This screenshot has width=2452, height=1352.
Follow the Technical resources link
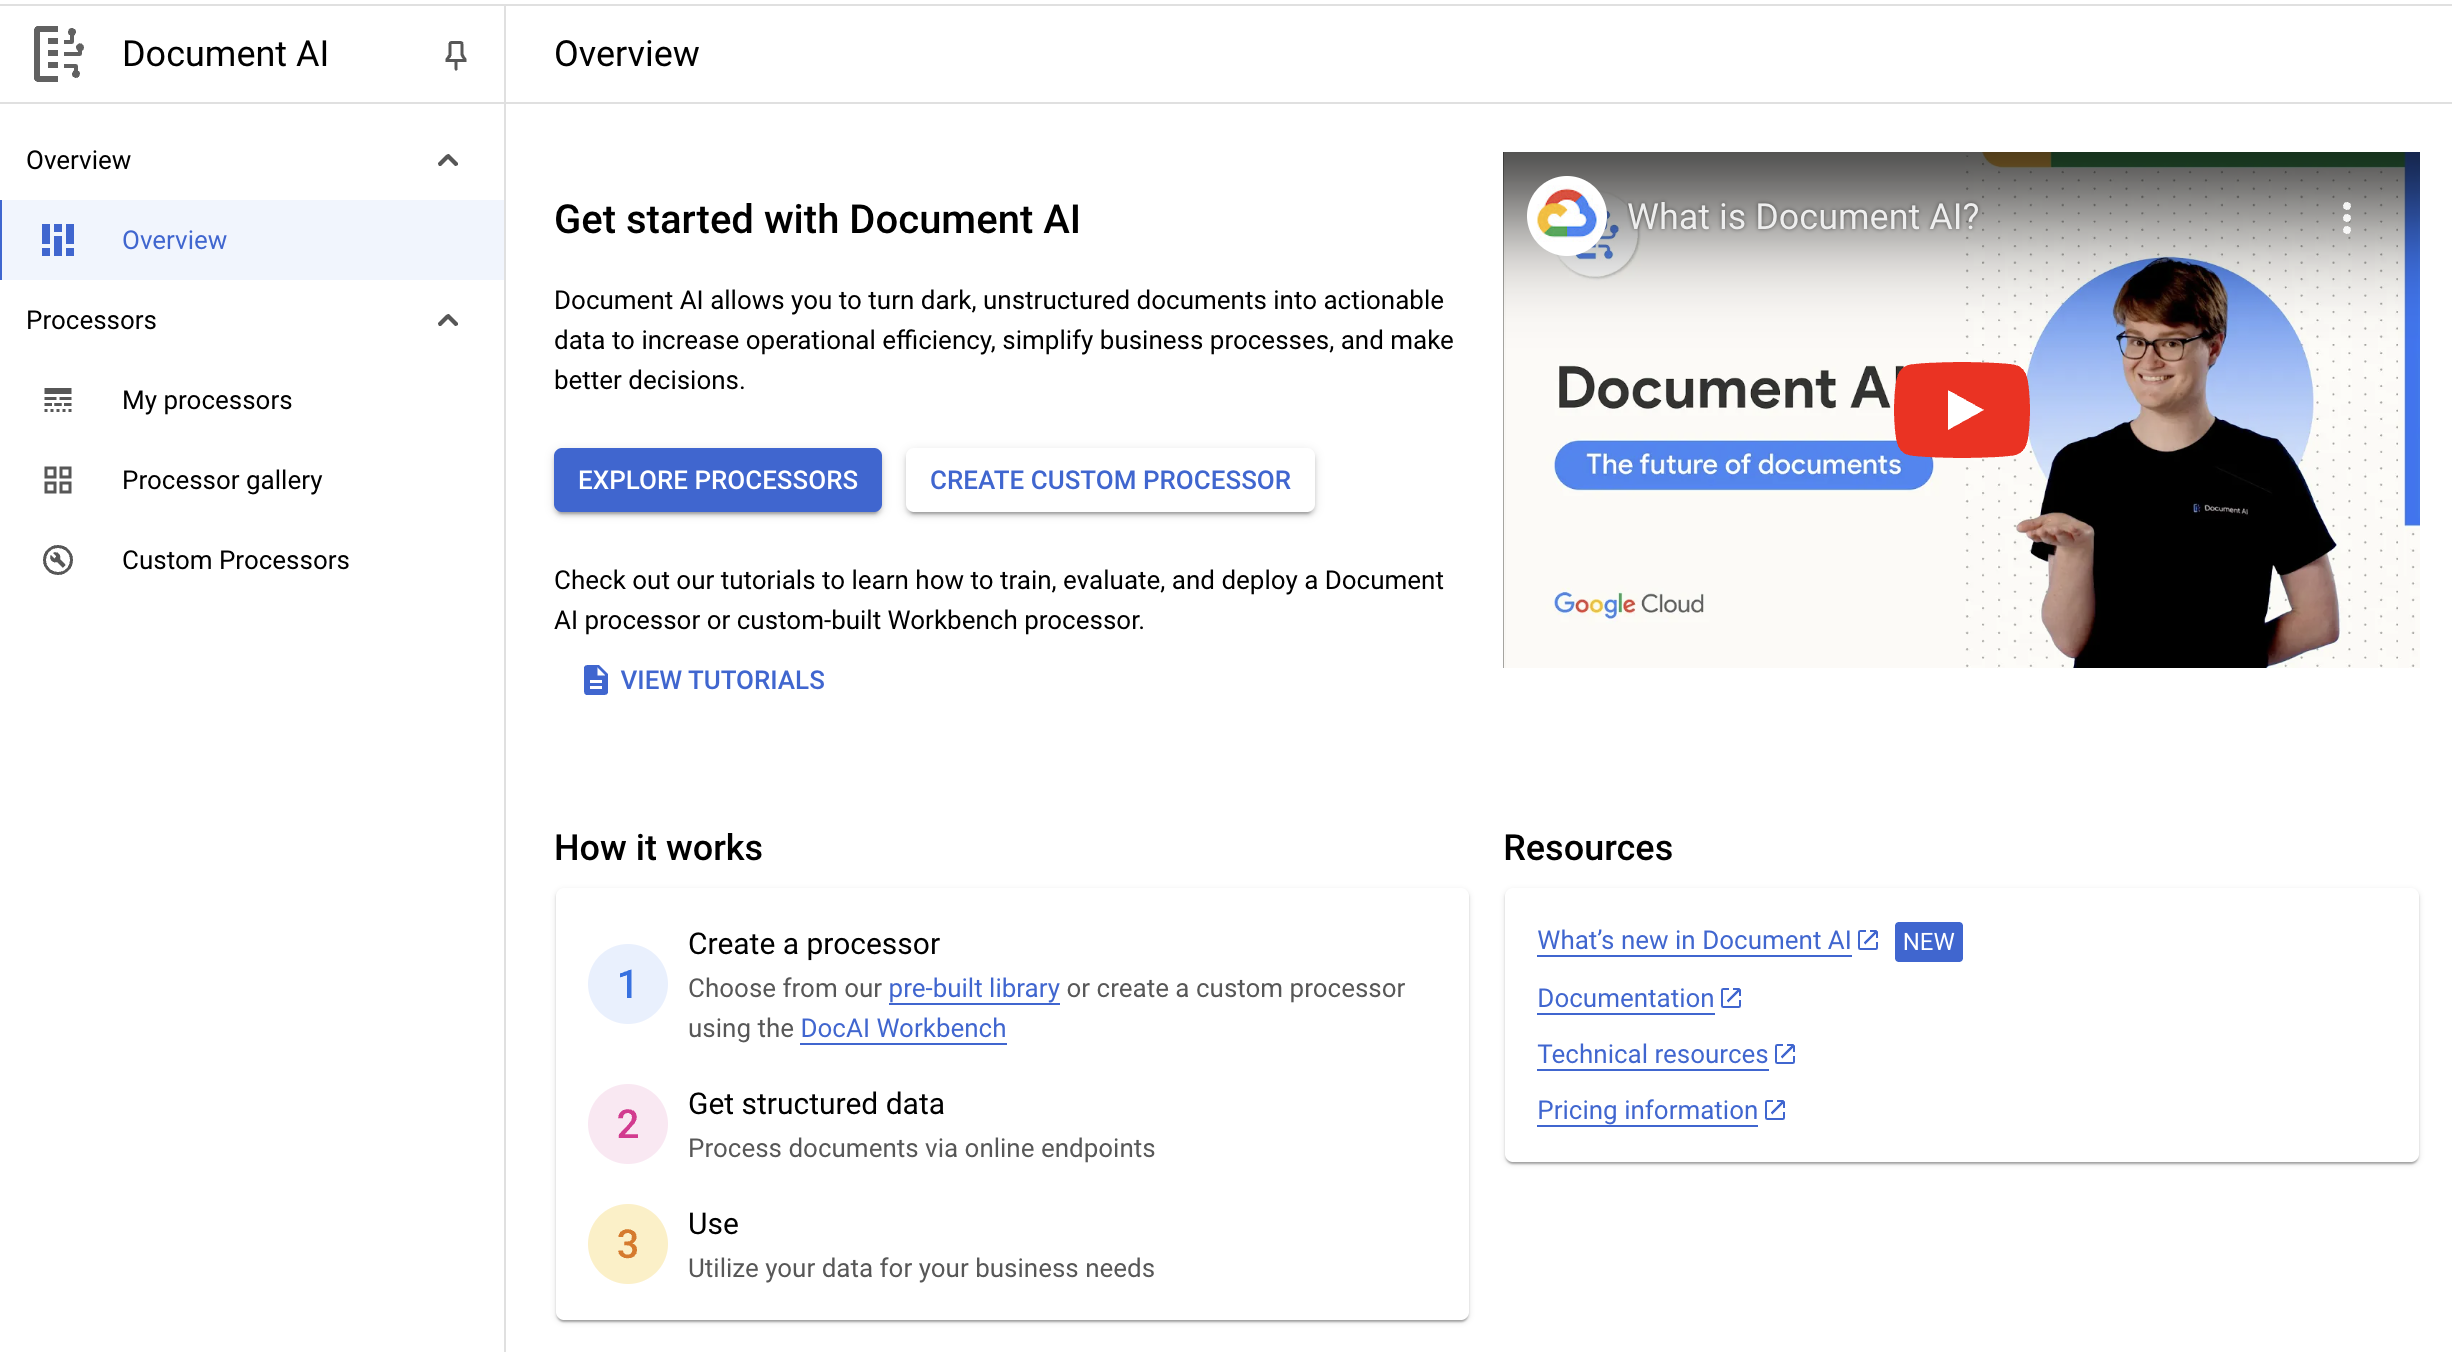1652,1054
